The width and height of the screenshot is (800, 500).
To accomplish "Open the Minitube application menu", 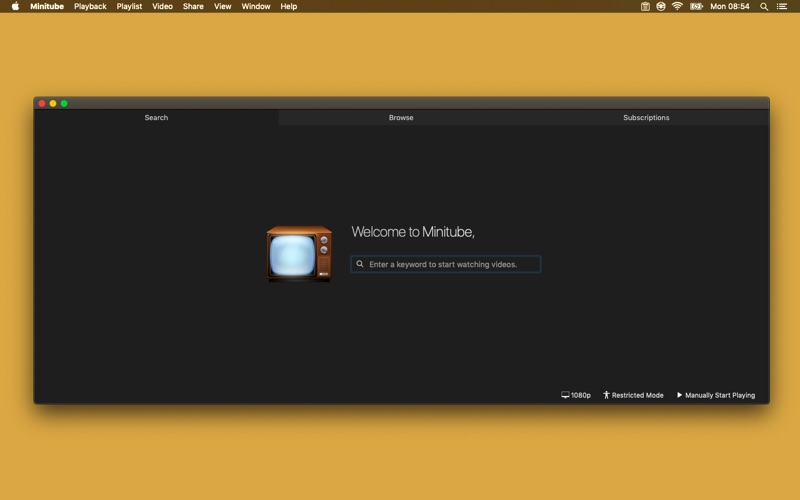I will [x=46, y=6].
